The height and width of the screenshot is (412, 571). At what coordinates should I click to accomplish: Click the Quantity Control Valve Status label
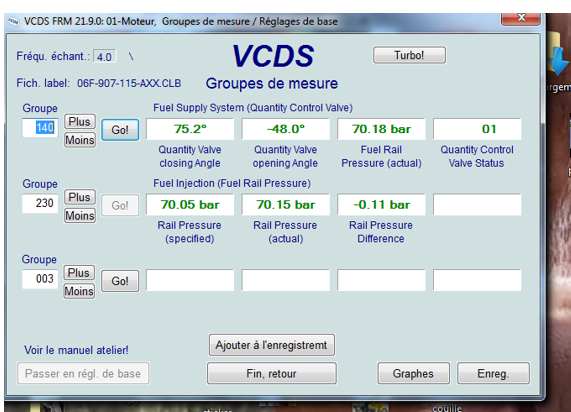click(477, 156)
